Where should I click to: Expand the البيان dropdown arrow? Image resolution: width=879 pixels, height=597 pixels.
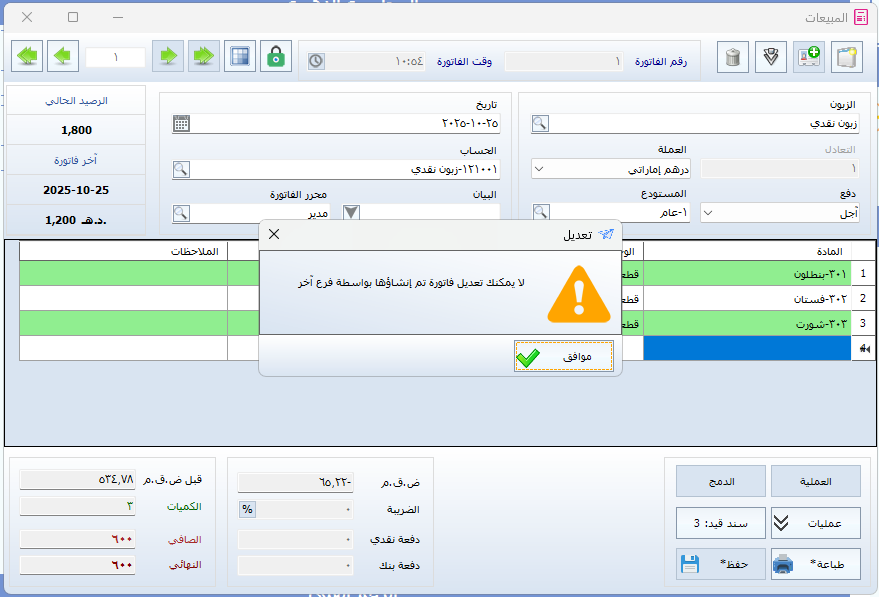click(x=351, y=213)
